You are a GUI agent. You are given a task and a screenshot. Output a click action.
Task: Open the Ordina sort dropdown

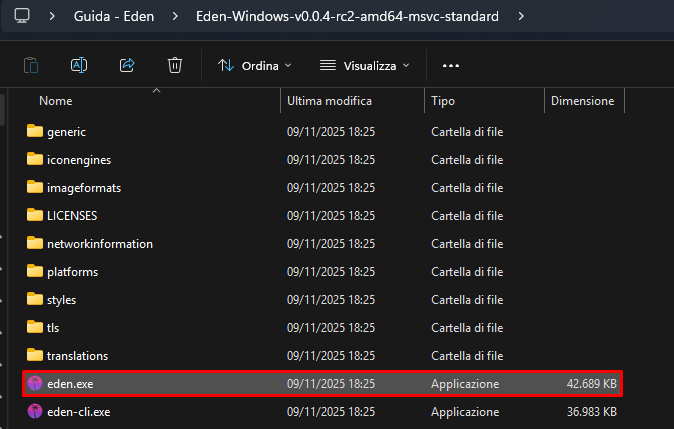coord(254,66)
